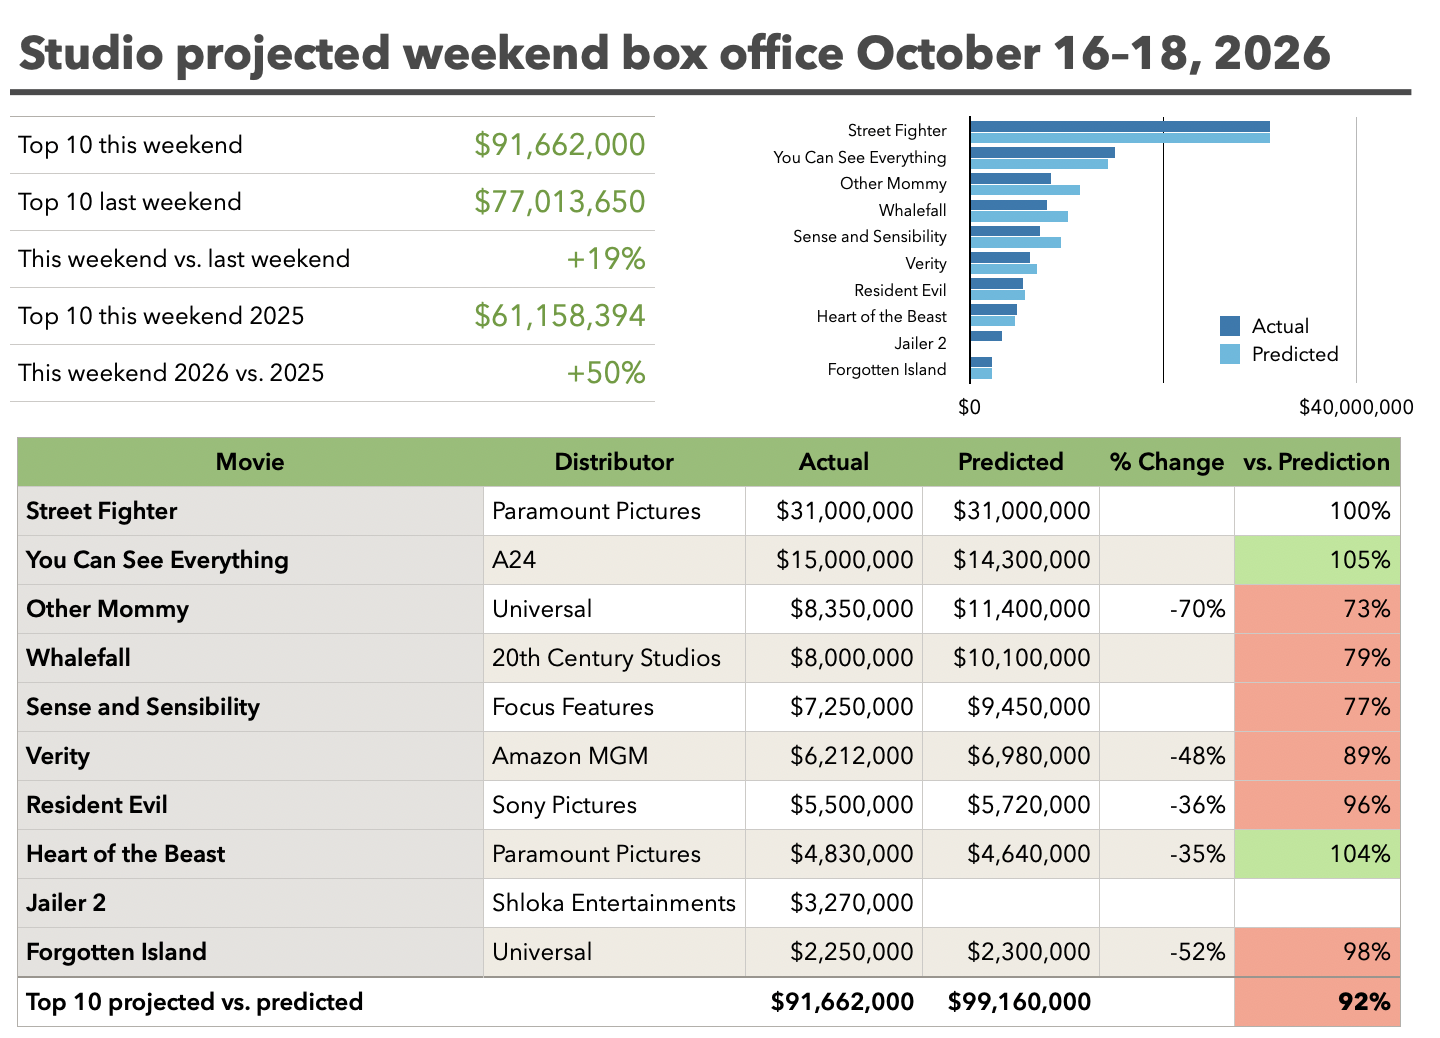The height and width of the screenshot is (1038, 1440).
Task: Click the vs. Prediction column header
Action: point(1317,462)
